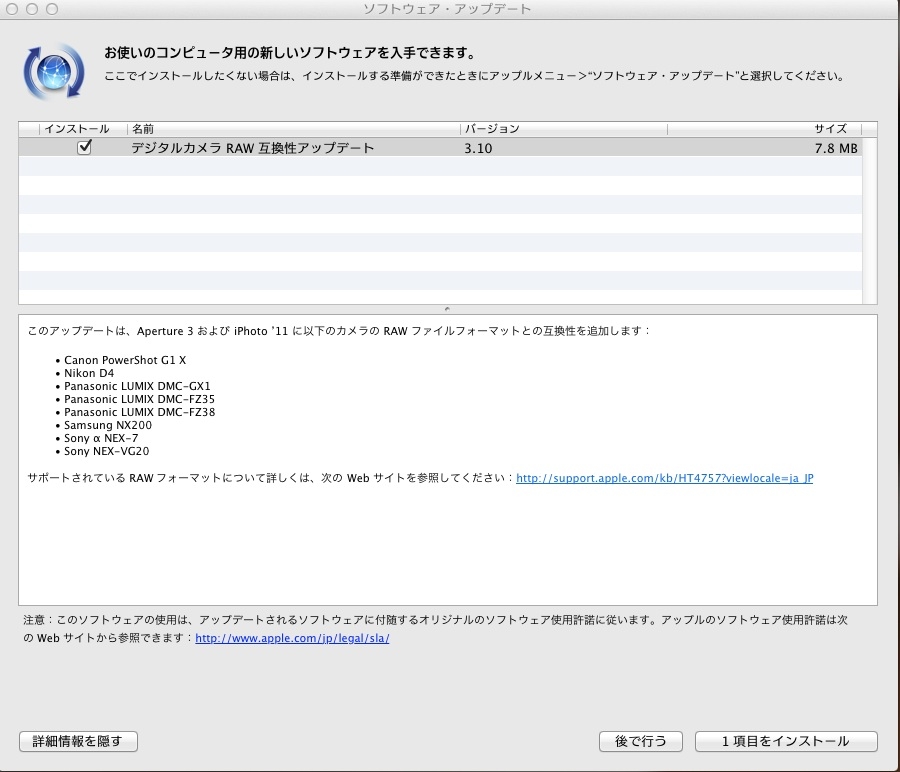Viewport: 900px width, 772px height.
Task: Click the 詳細情報を隠す button
Action: pos(78,742)
